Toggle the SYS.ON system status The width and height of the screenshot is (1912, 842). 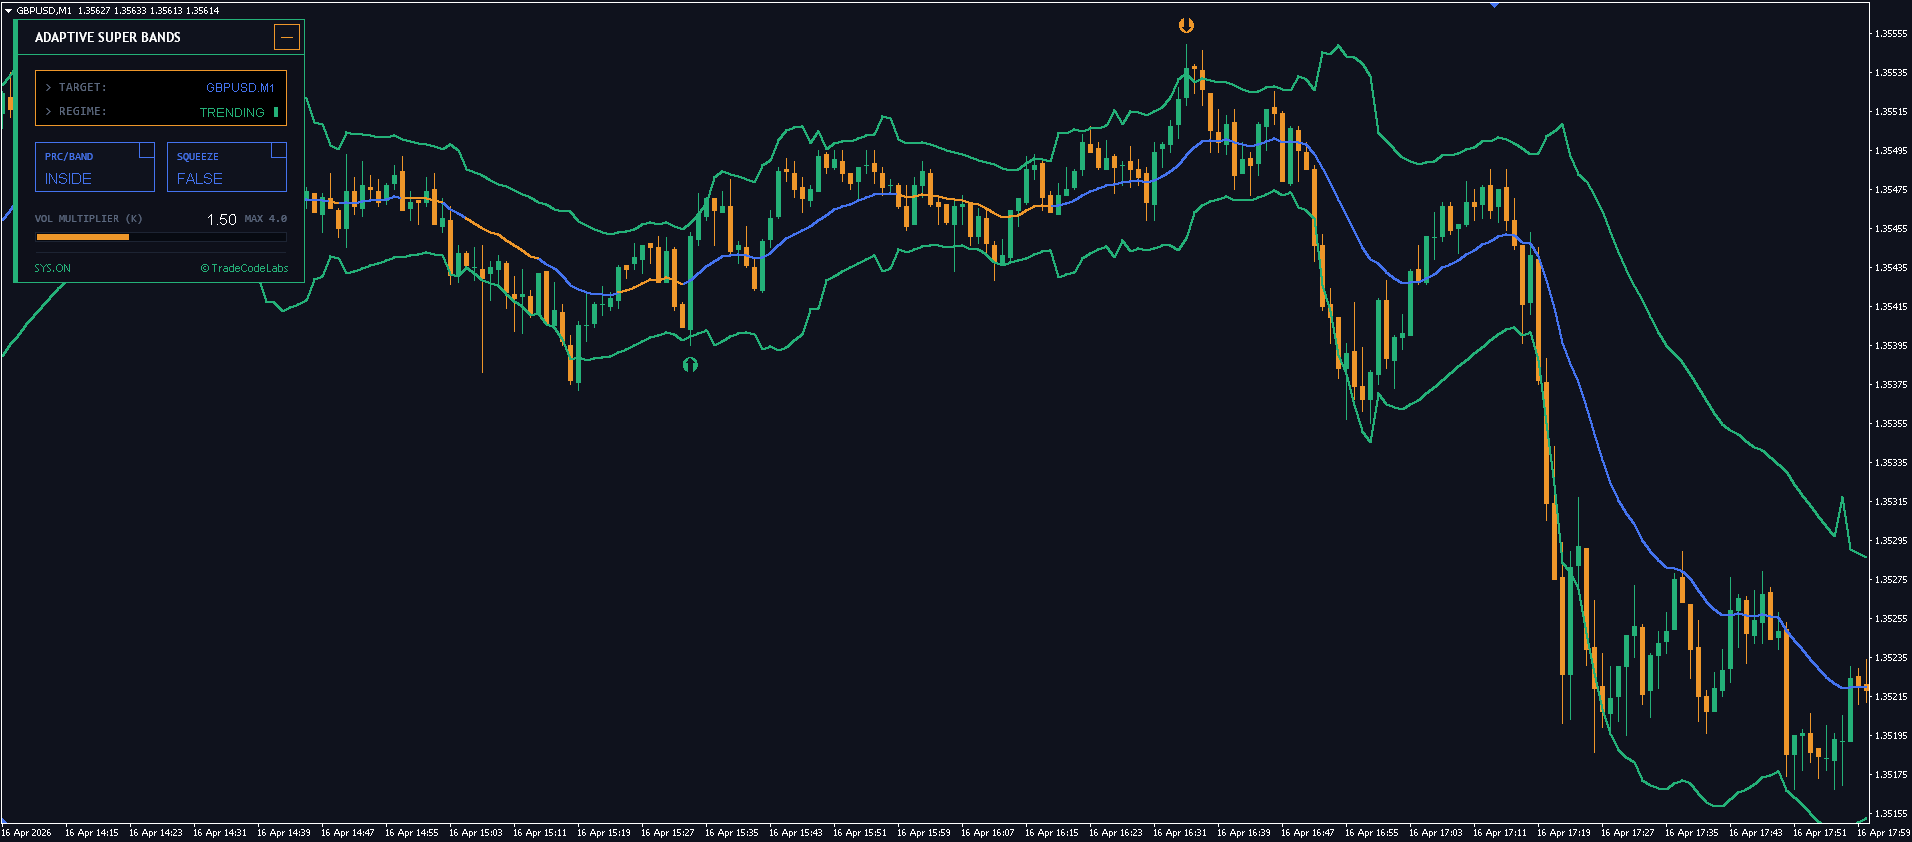tap(52, 268)
